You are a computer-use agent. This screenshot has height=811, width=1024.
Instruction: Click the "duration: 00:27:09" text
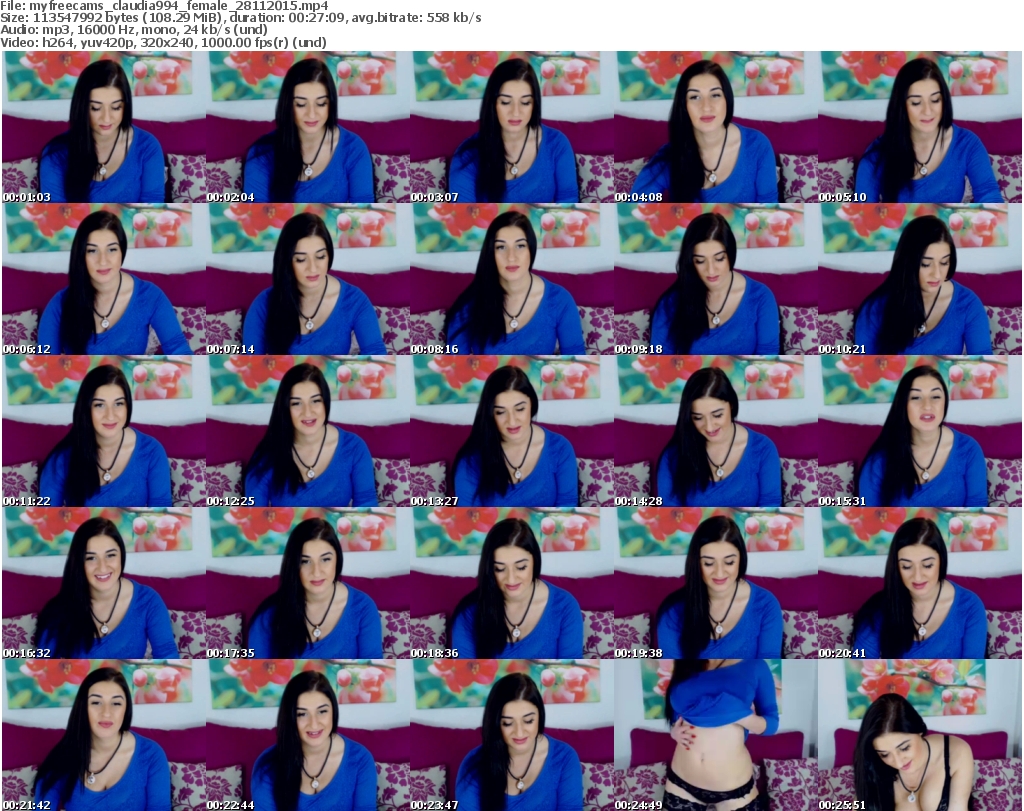pyautogui.click(x=287, y=18)
